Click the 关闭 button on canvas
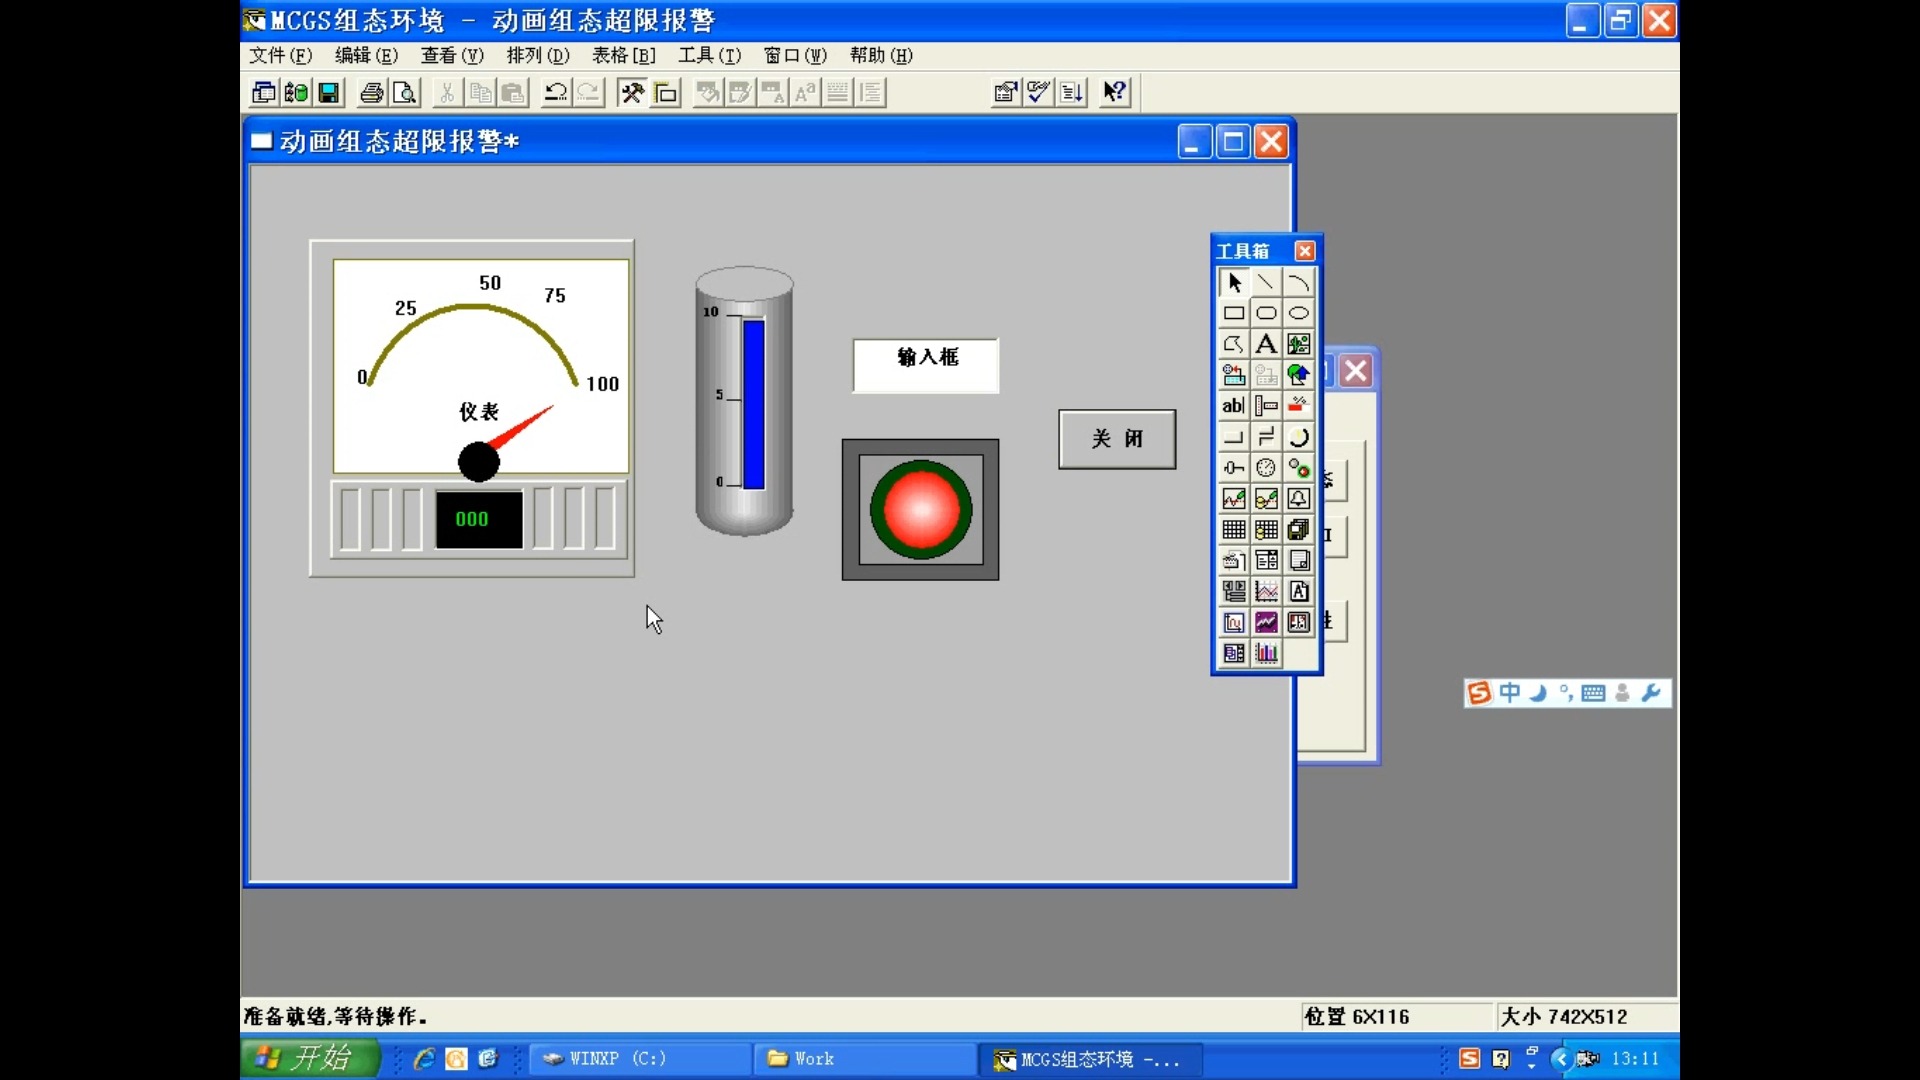The height and width of the screenshot is (1080, 1920). coord(1117,439)
